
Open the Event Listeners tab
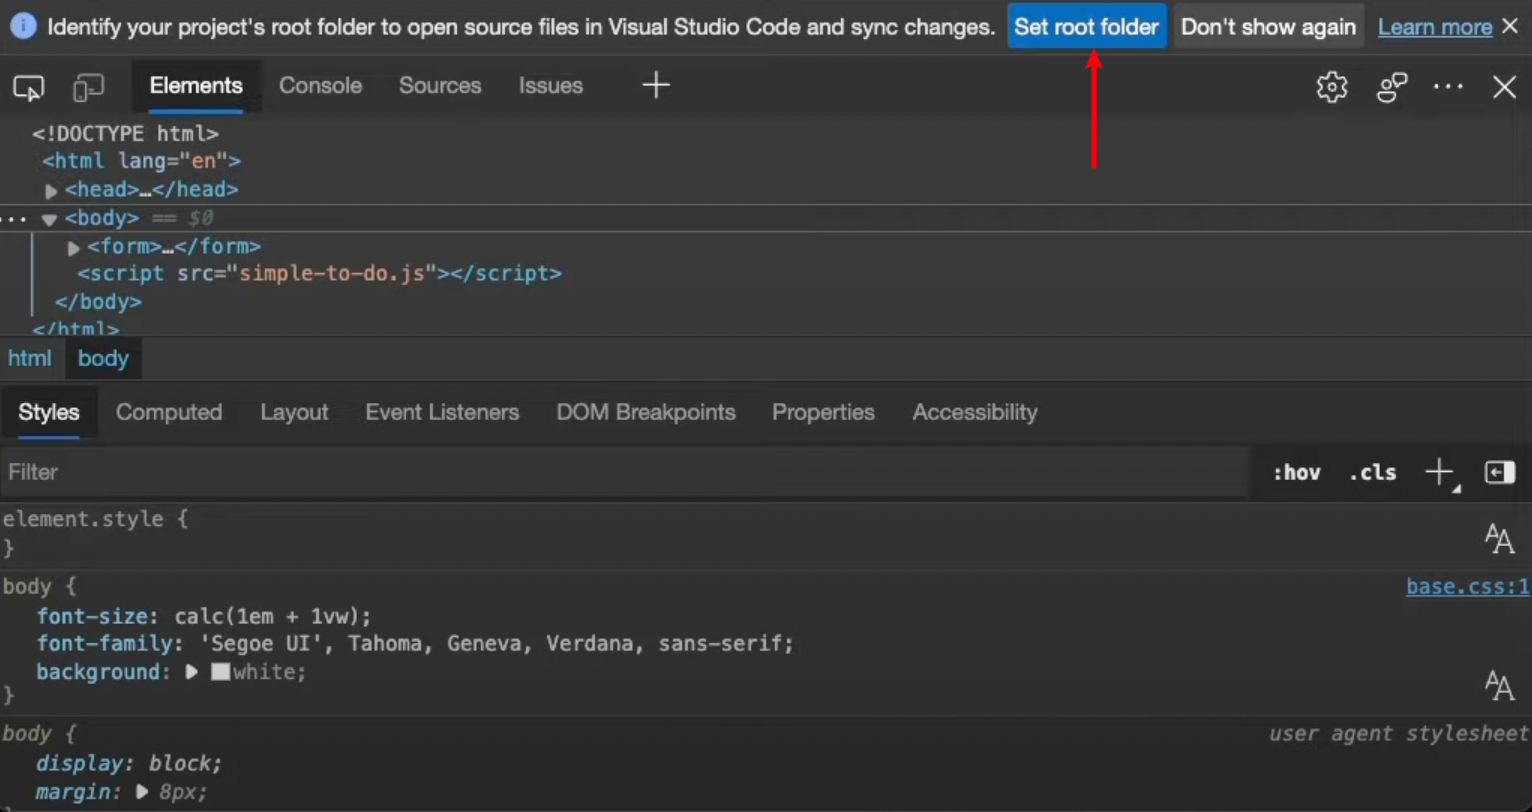442,412
